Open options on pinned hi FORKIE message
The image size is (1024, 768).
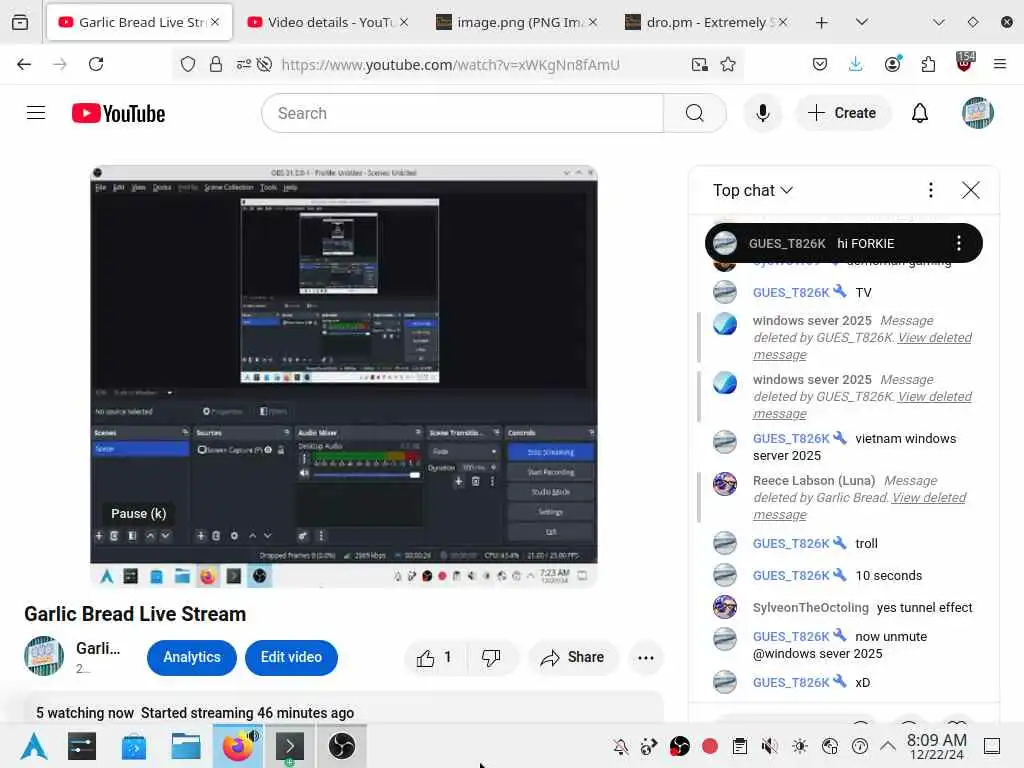[x=959, y=244]
